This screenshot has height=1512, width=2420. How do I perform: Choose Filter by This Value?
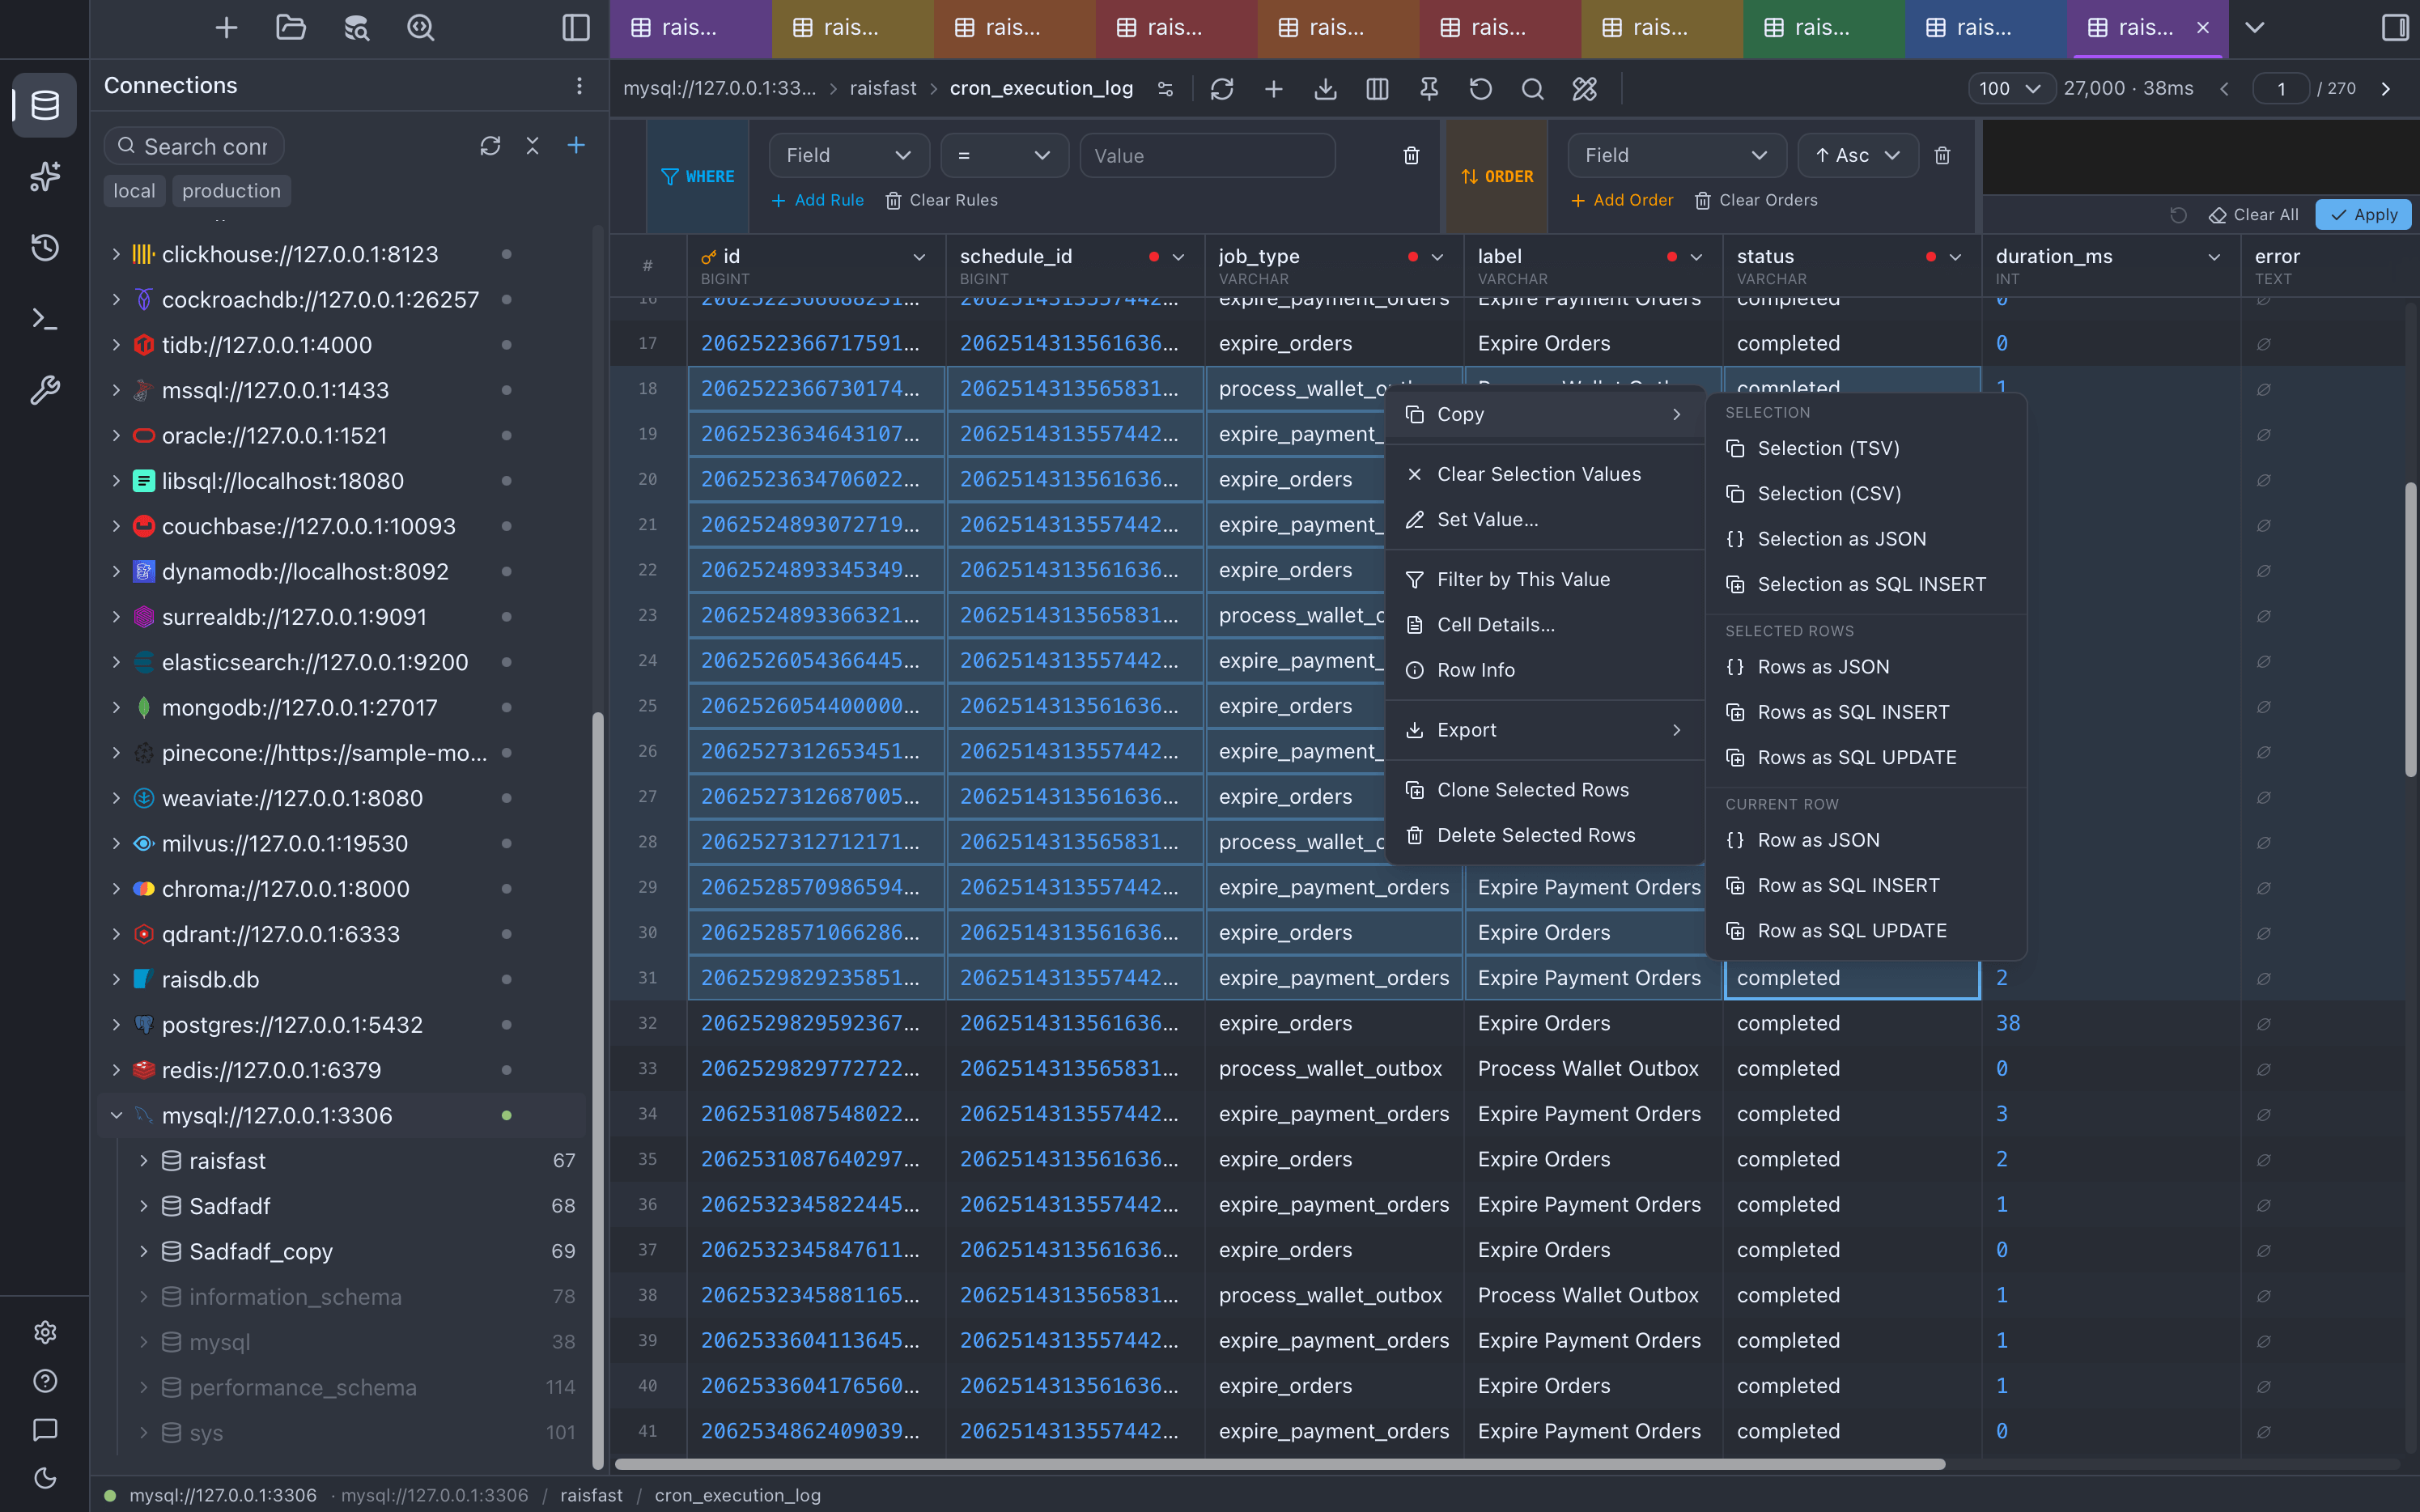1544,580
